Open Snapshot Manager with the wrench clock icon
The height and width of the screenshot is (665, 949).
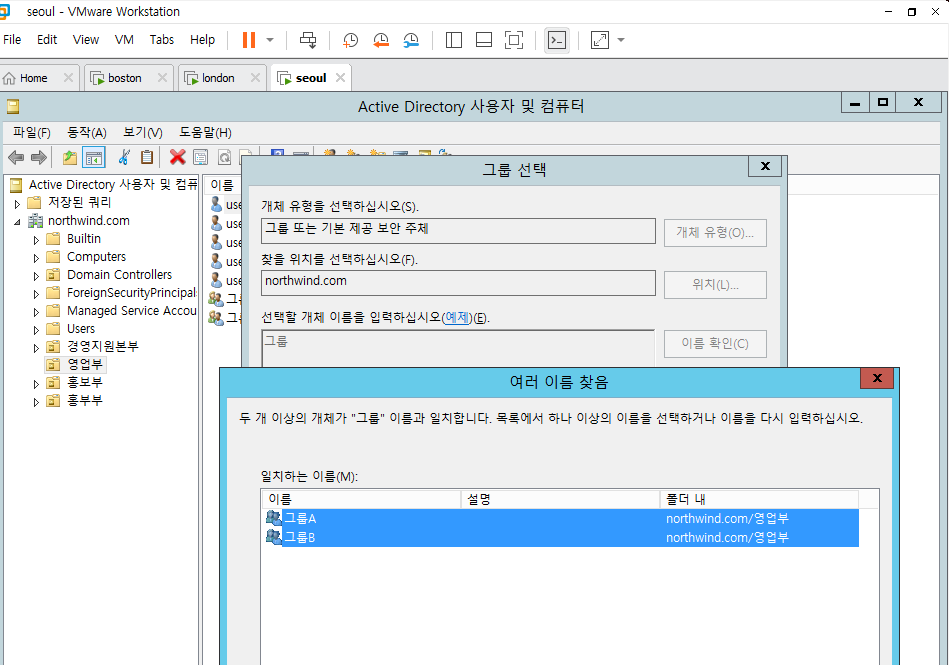pyautogui.click(x=411, y=40)
